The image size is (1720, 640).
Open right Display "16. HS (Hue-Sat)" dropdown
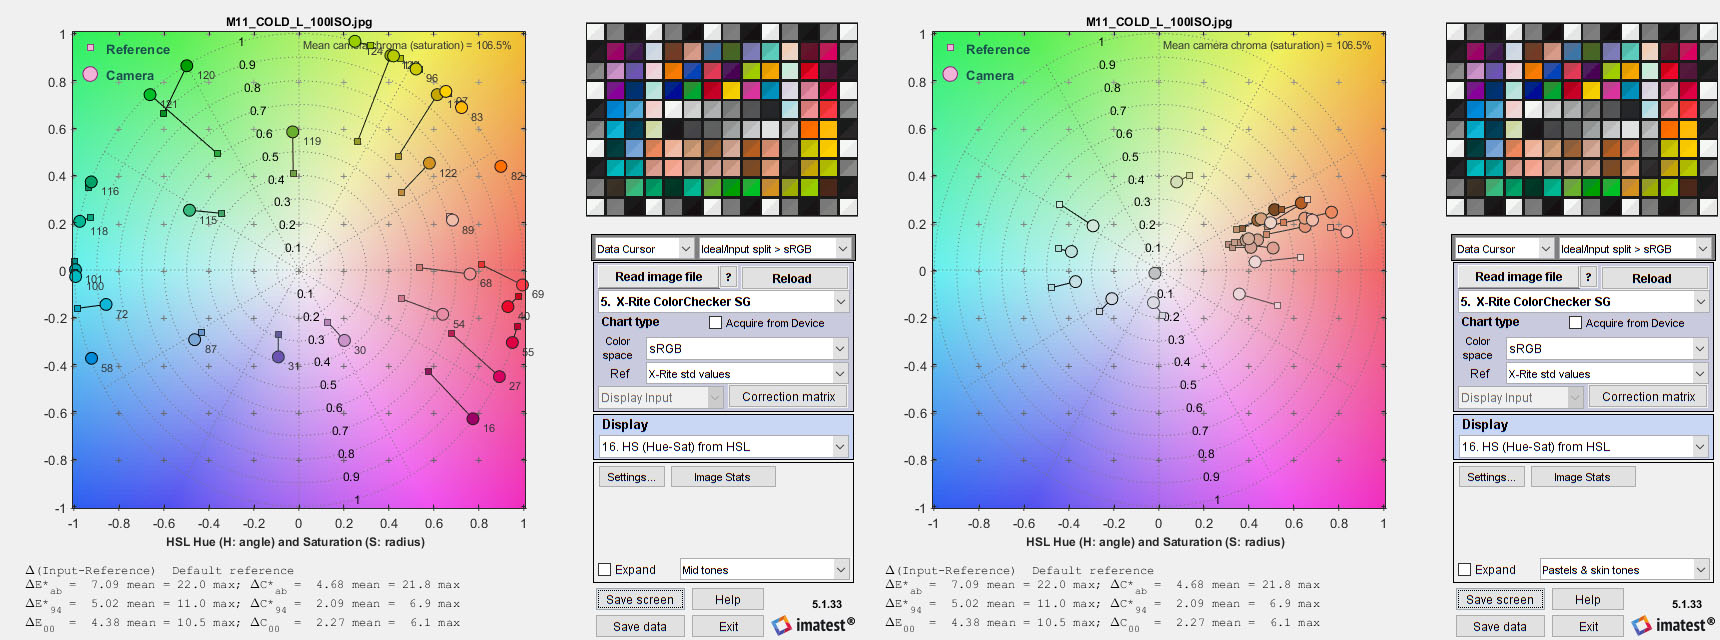tap(1583, 447)
